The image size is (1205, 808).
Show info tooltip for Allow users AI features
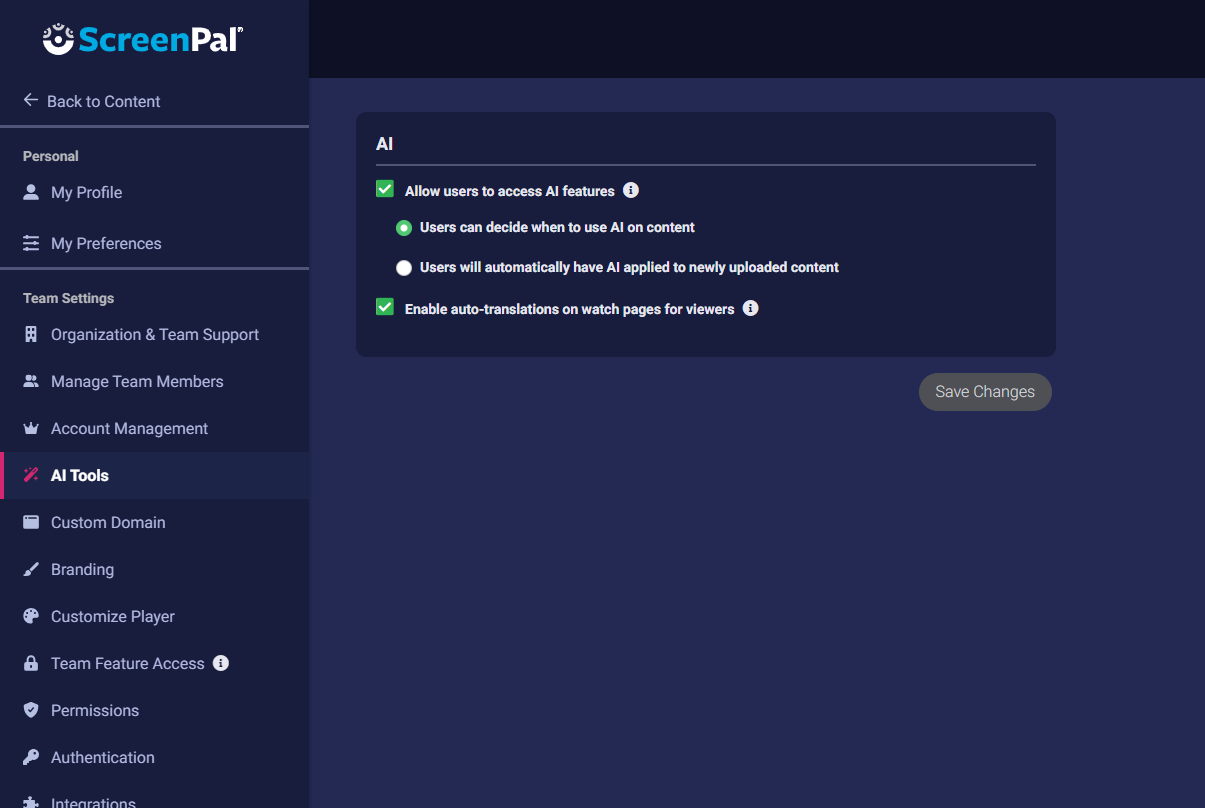pyautogui.click(x=631, y=190)
